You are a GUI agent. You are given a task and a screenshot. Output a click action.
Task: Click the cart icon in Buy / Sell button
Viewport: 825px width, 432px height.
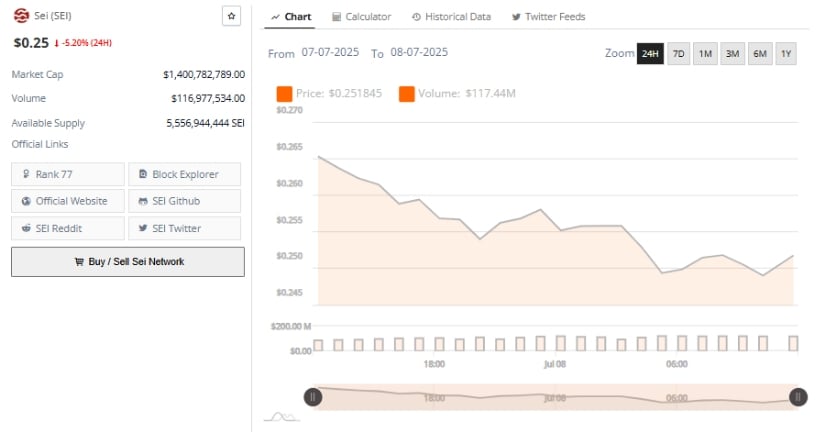79,262
